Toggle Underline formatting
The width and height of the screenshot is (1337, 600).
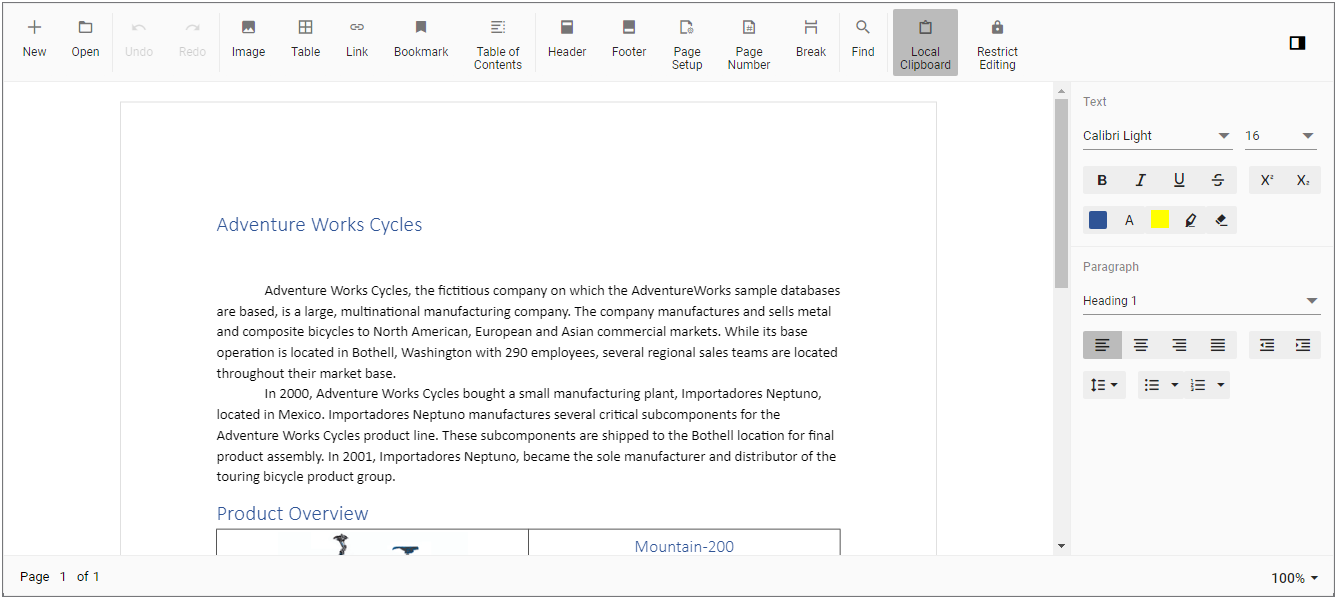[x=1179, y=180]
